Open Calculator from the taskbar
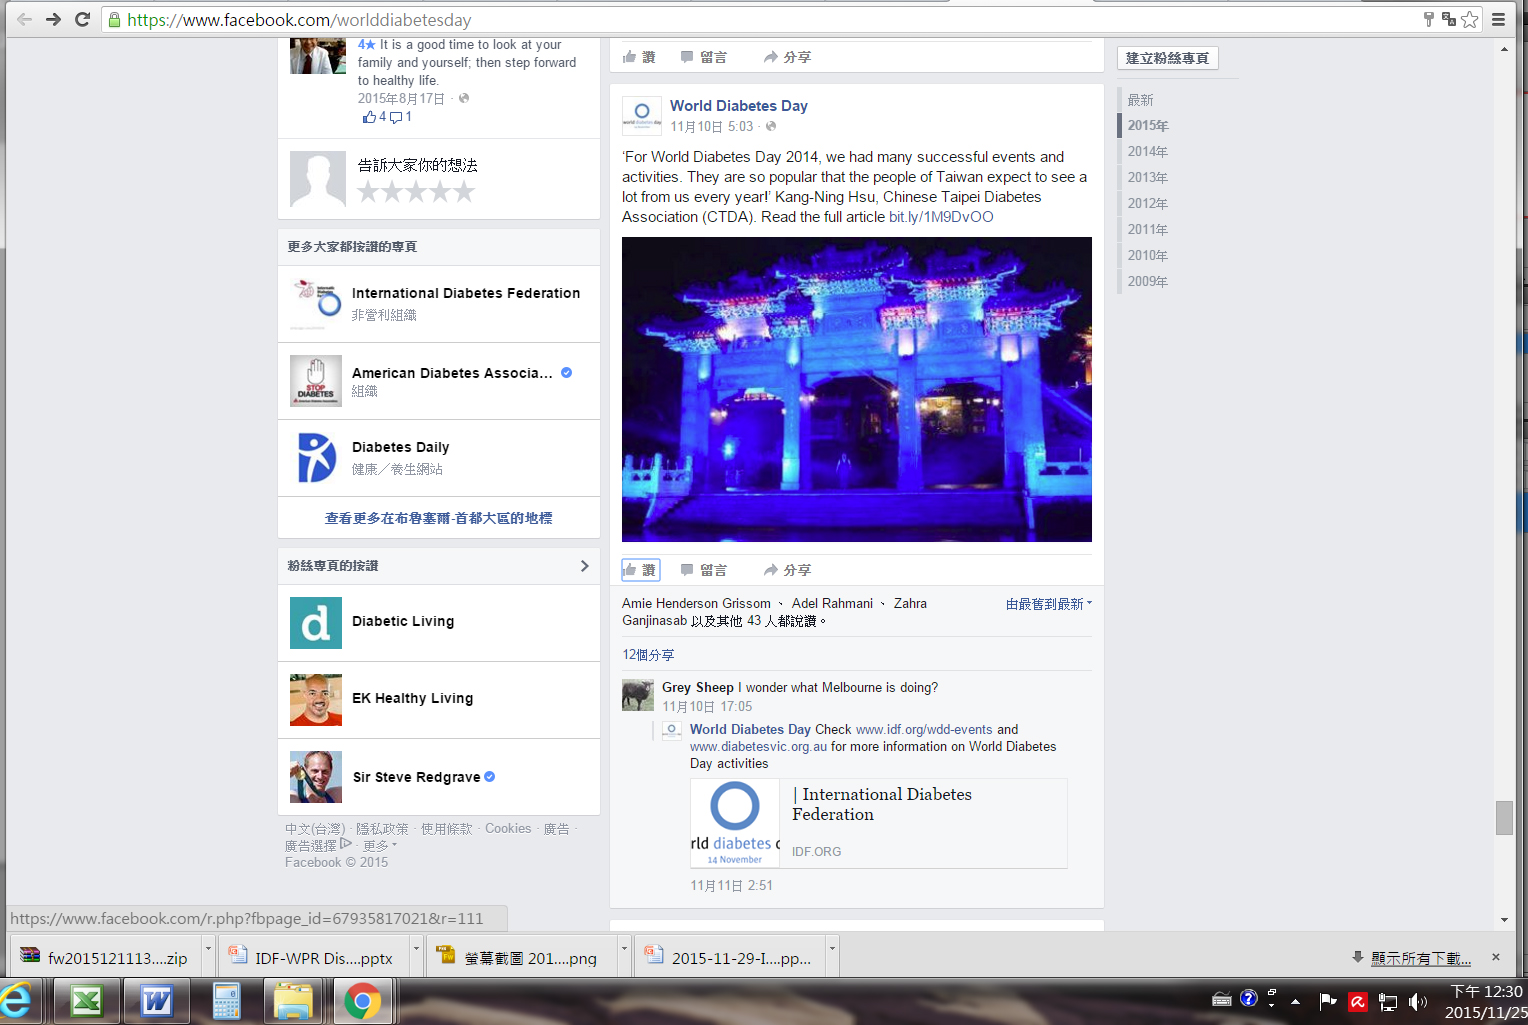 (x=226, y=1001)
